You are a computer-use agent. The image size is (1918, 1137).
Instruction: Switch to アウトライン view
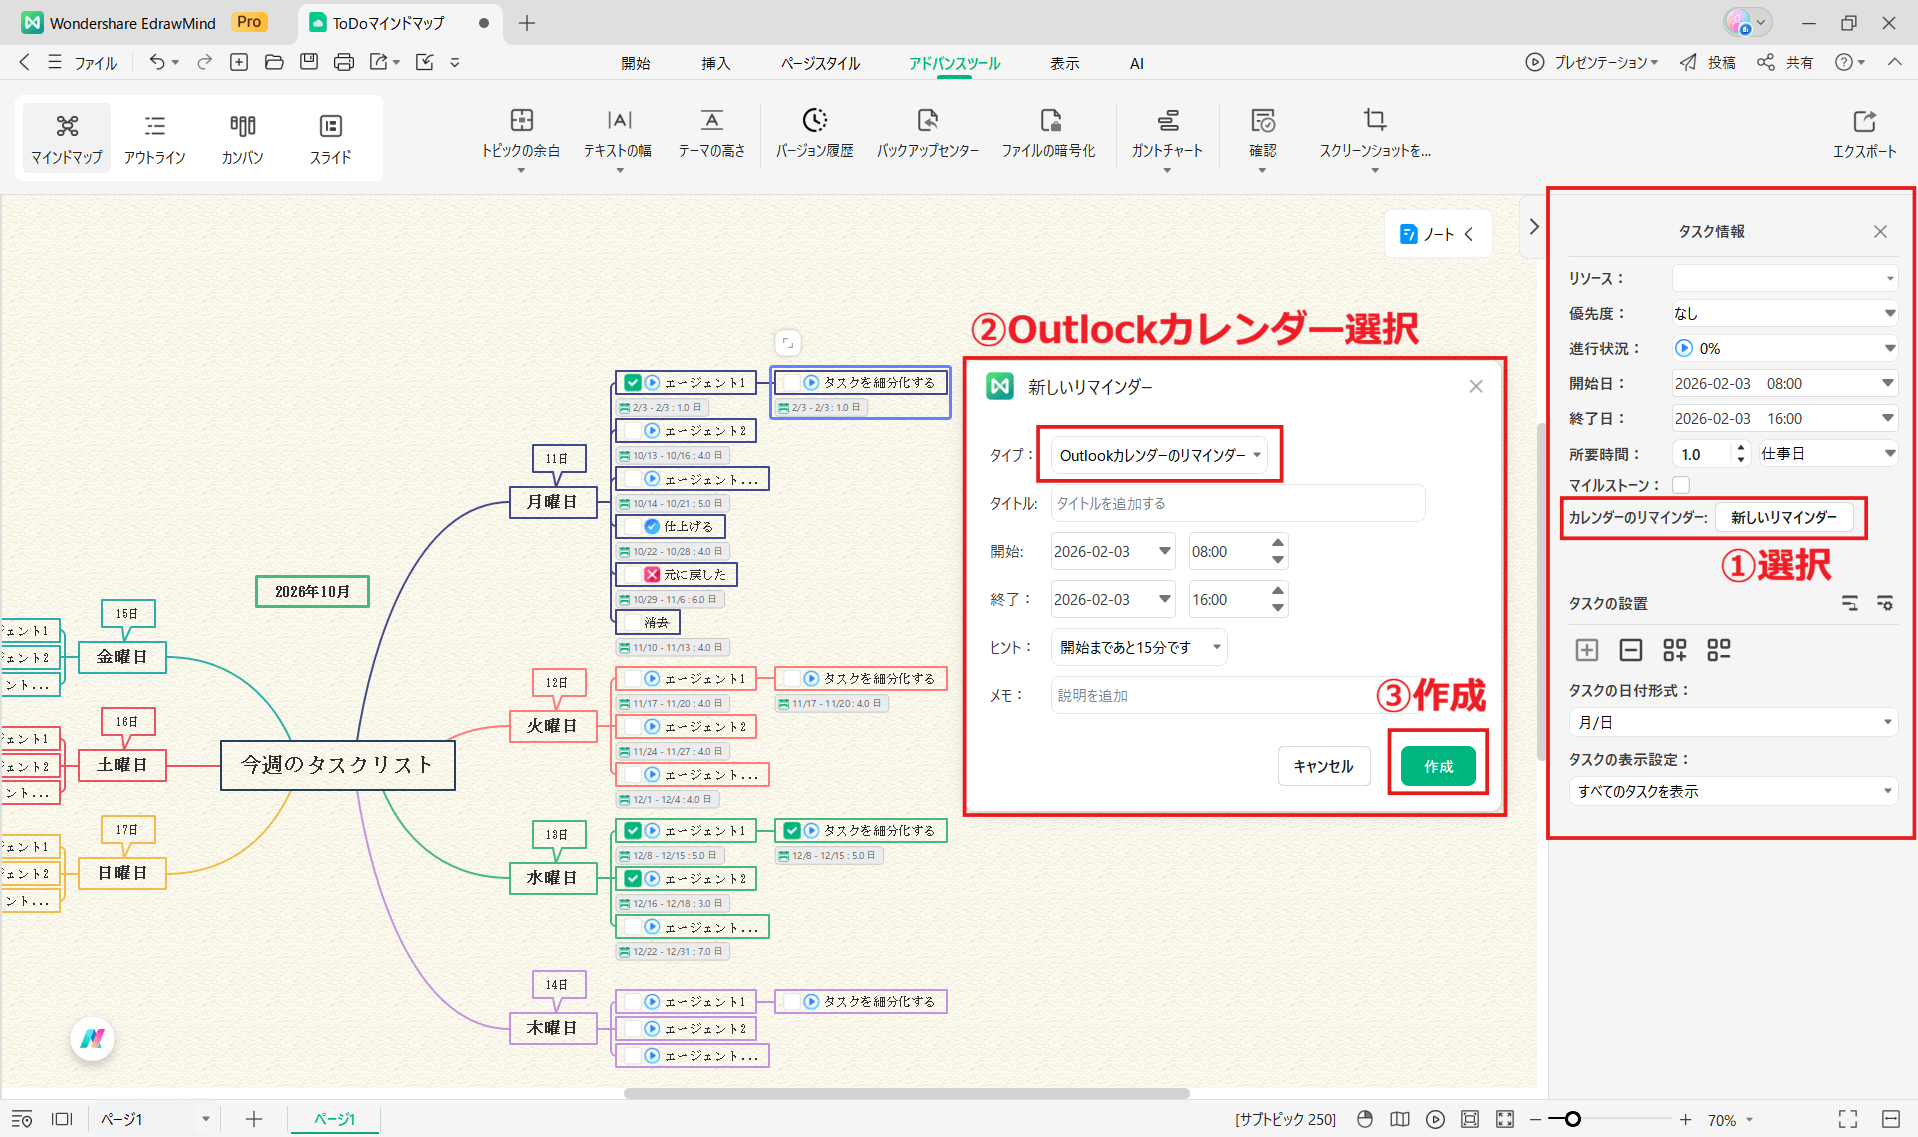tap(154, 137)
